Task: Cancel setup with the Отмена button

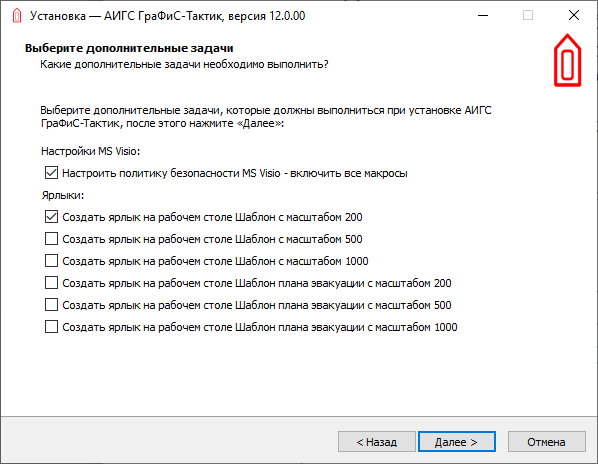Action: coord(547,442)
